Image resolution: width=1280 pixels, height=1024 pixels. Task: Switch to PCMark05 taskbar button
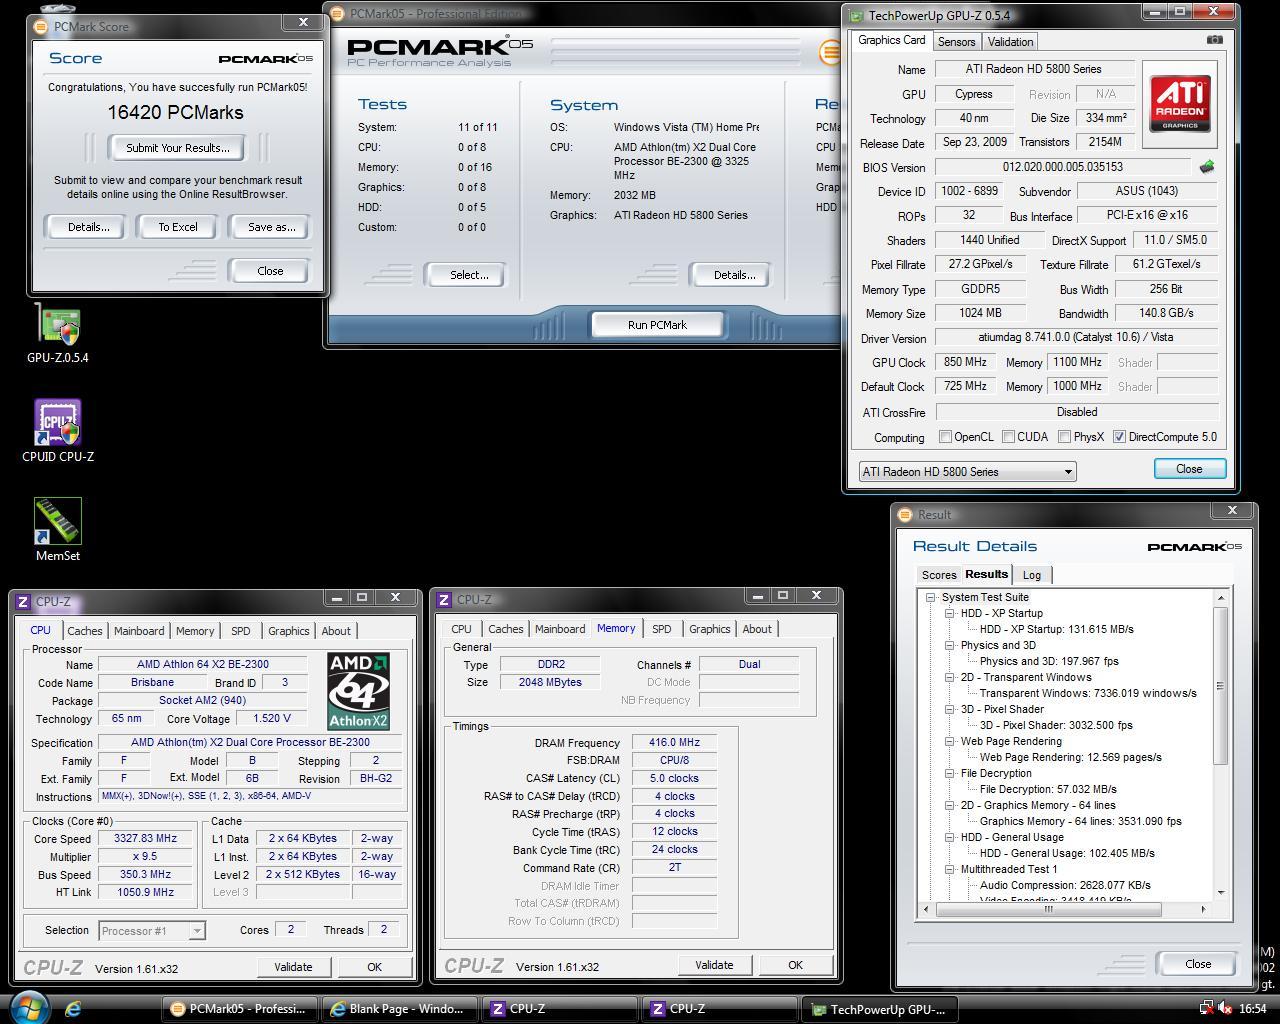click(240, 1009)
